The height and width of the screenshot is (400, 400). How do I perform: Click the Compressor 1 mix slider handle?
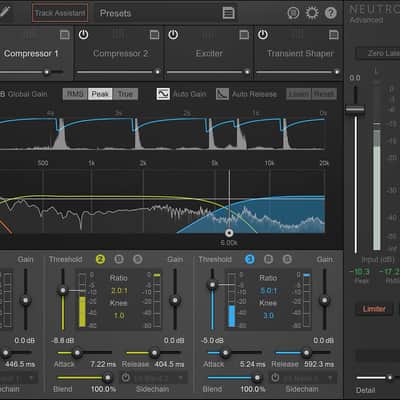click(47, 72)
